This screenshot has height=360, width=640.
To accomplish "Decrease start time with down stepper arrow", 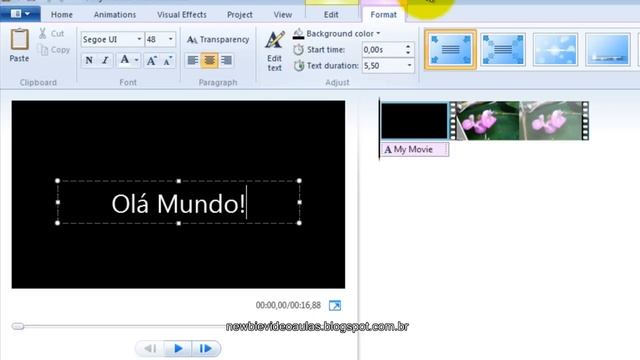I will (x=408, y=53).
